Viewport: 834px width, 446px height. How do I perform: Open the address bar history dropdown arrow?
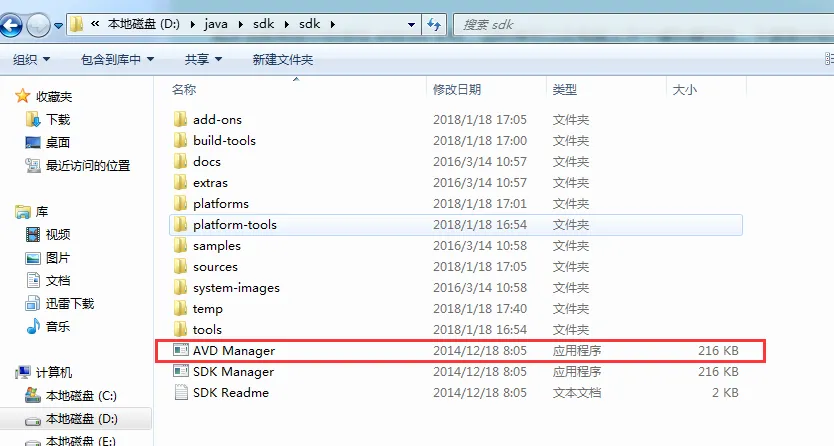pos(411,24)
